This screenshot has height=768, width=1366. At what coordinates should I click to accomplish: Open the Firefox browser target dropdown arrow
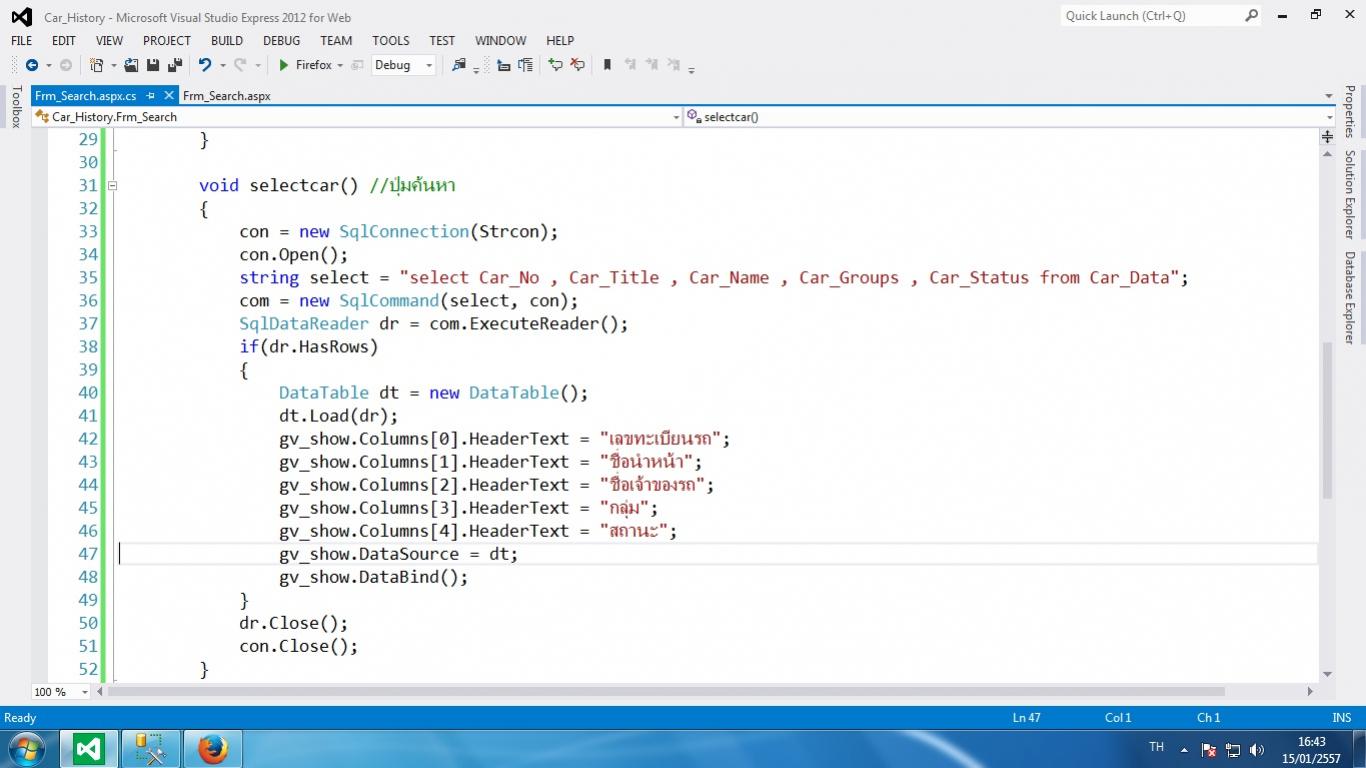(x=340, y=65)
